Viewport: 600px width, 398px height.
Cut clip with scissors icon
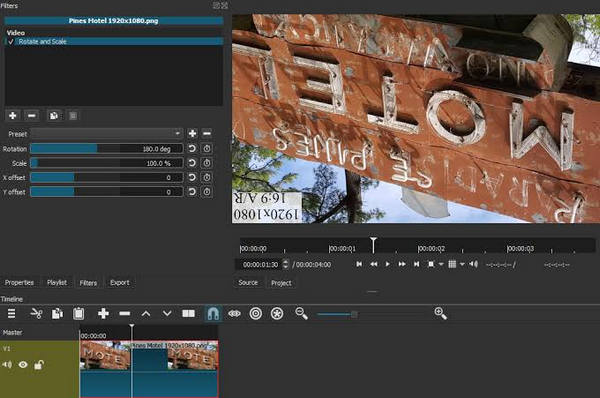click(36, 313)
